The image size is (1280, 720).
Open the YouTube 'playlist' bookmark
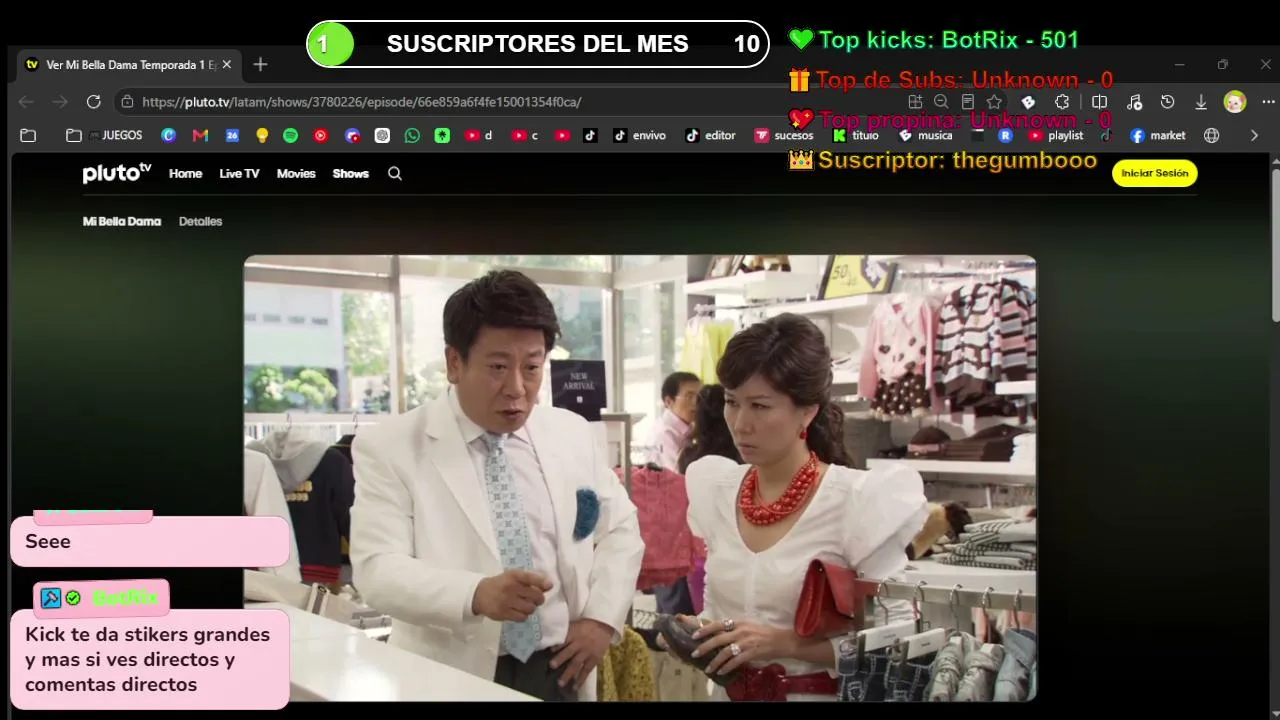[1056, 135]
